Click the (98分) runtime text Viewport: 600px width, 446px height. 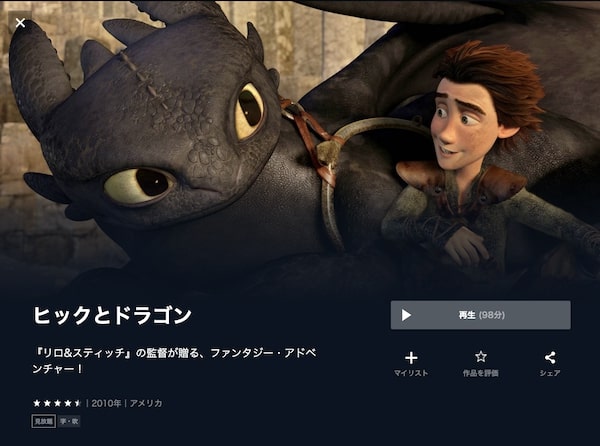coord(491,315)
